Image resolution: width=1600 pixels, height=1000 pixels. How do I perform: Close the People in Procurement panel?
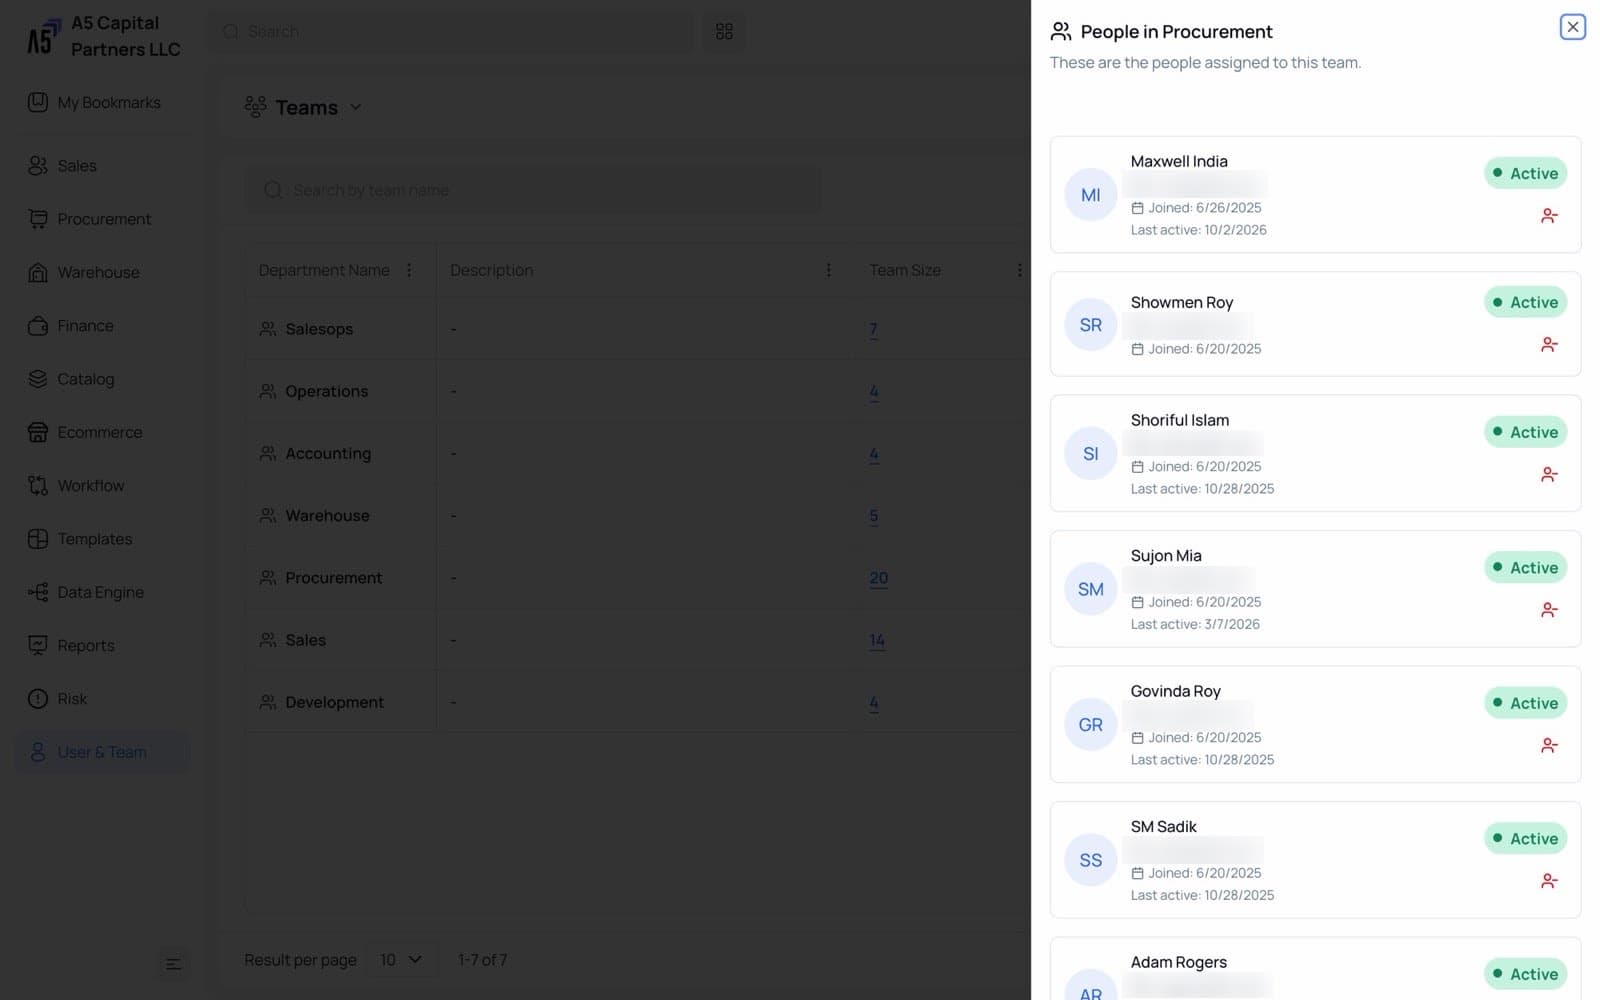point(1572,27)
